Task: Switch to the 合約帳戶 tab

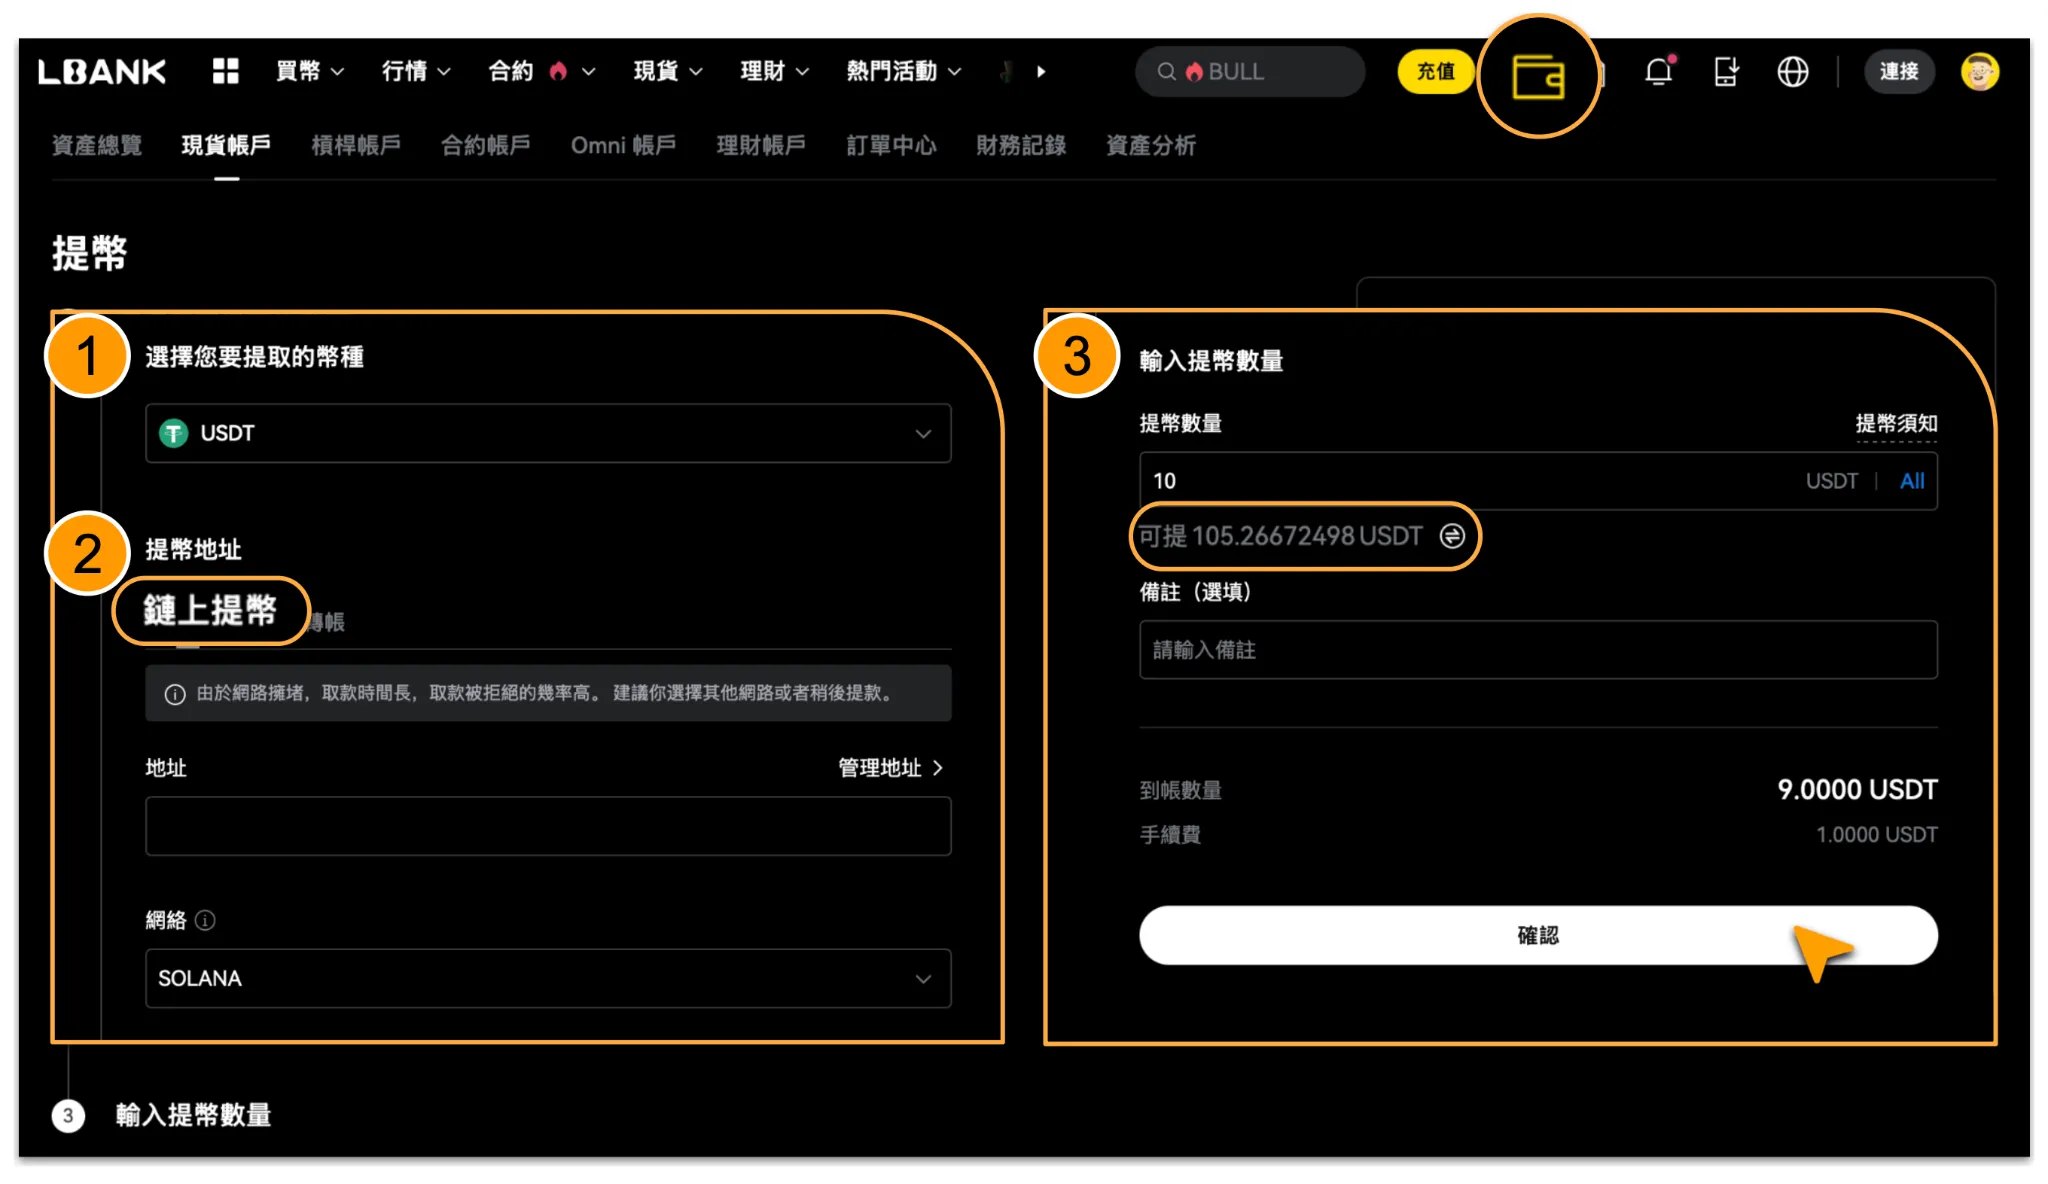Action: pos(485,146)
